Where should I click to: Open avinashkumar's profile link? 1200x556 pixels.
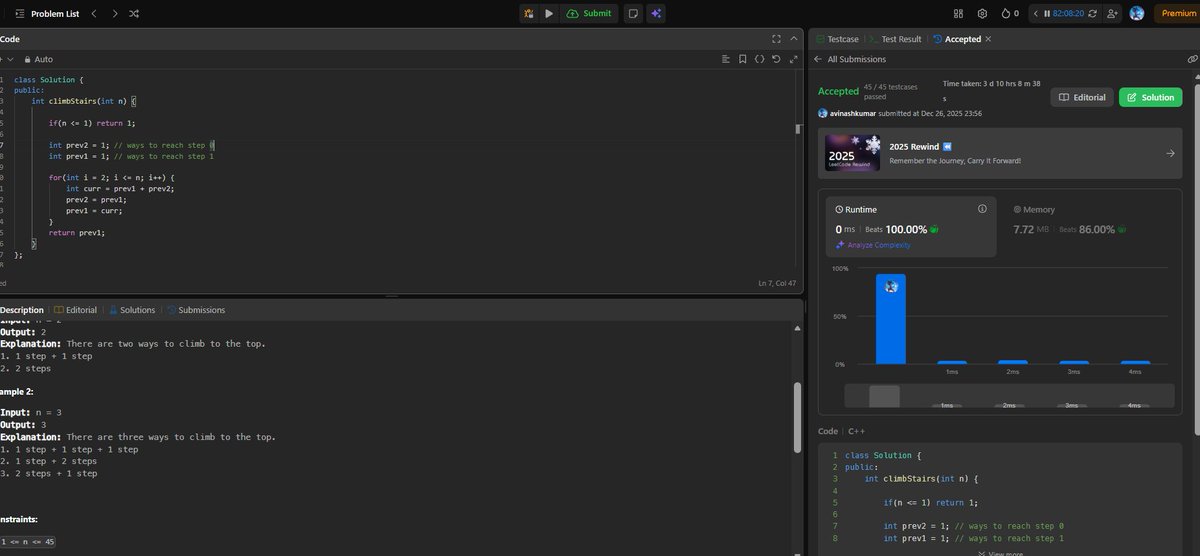(852, 114)
